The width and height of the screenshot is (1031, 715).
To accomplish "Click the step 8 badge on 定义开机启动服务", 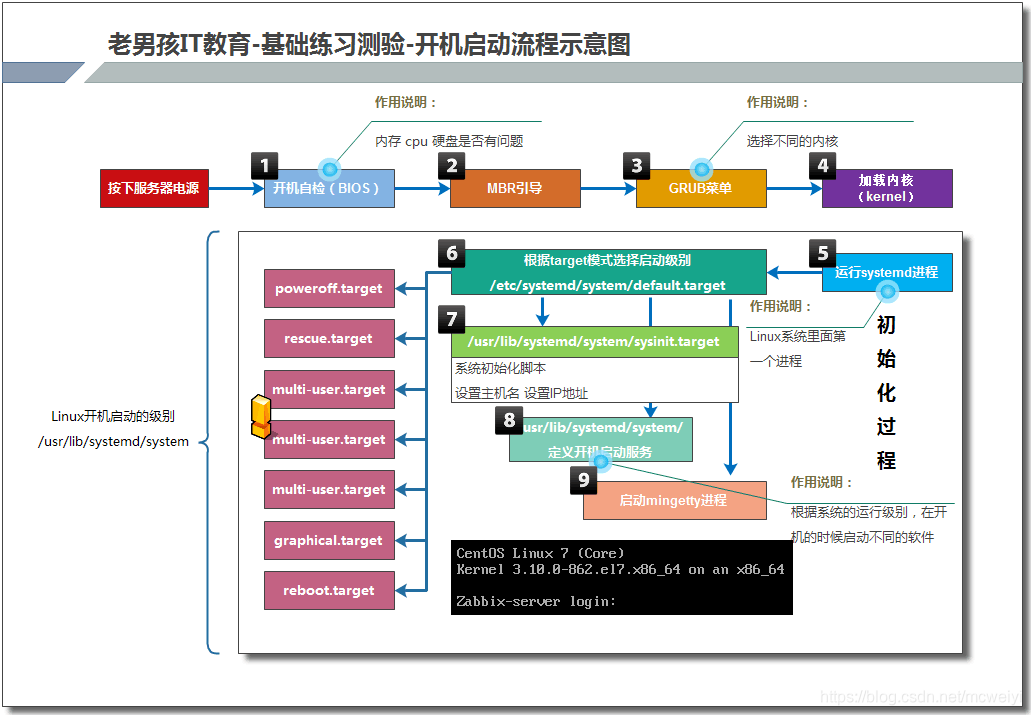I will click(x=508, y=421).
